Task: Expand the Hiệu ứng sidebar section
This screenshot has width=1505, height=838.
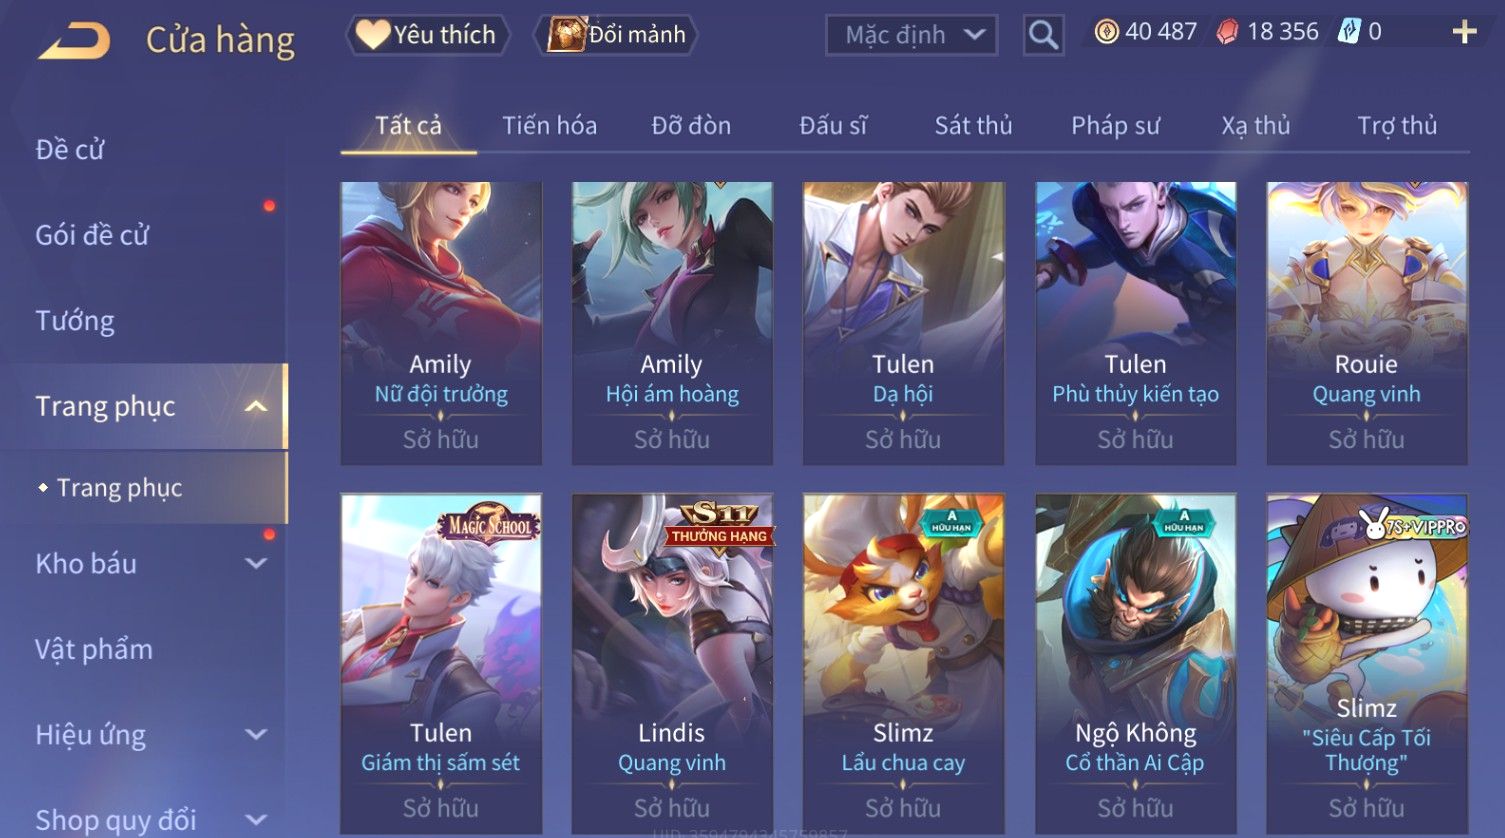Action: (256, 735)
